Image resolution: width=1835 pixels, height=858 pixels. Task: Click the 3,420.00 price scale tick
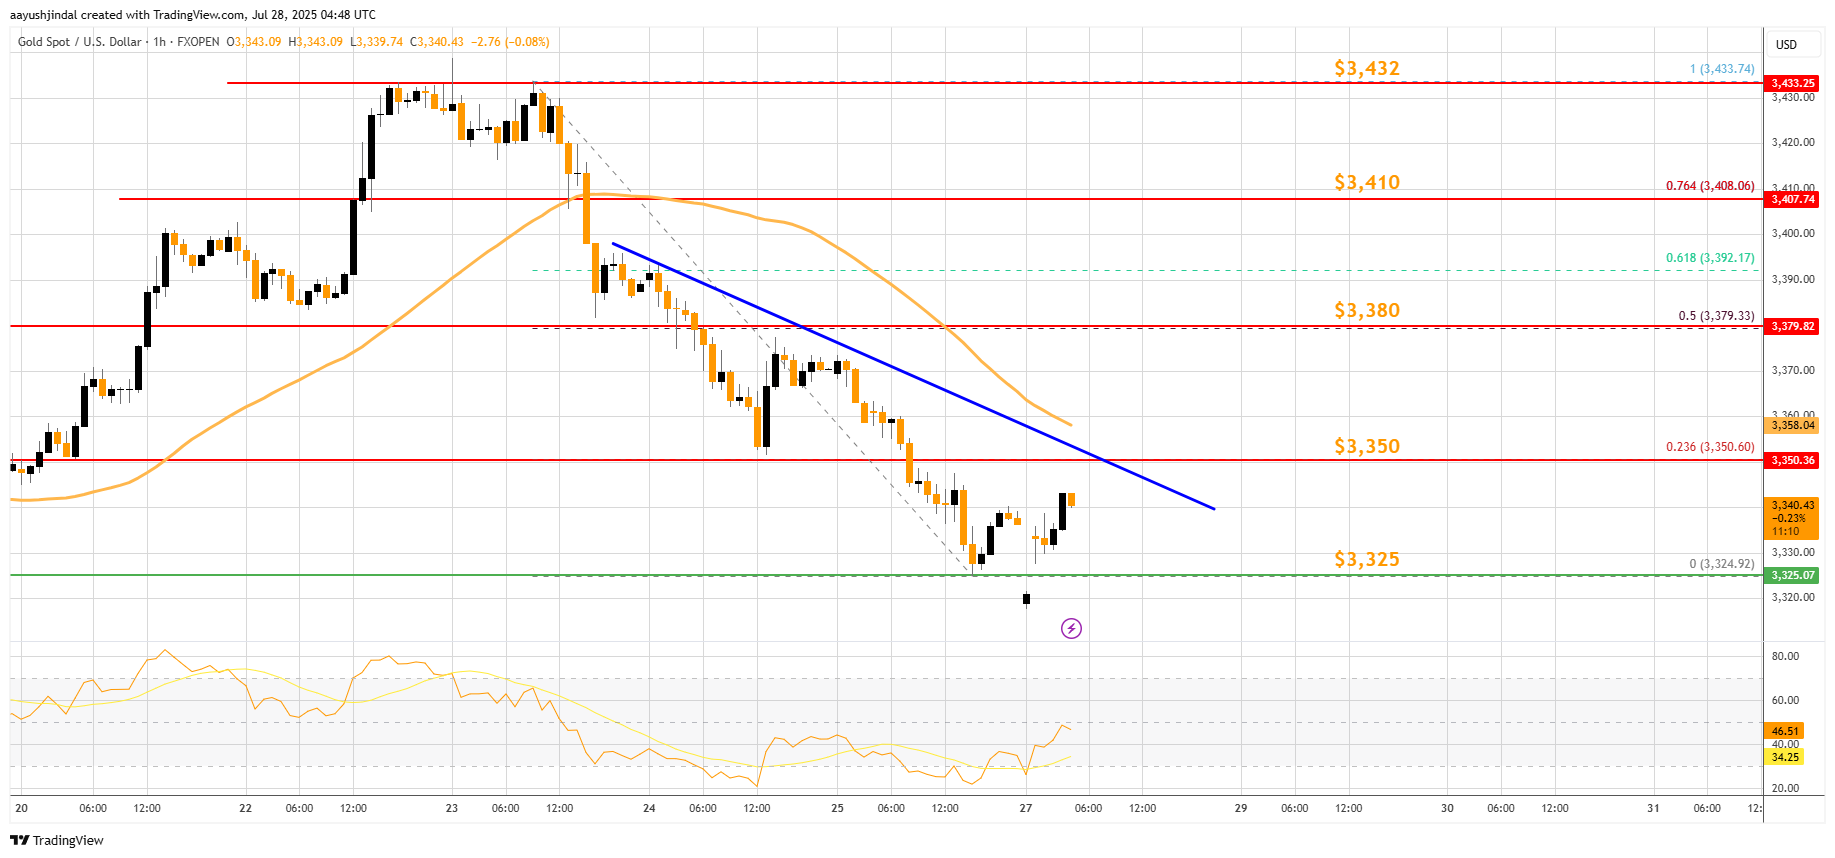[x=1793, y=142]
